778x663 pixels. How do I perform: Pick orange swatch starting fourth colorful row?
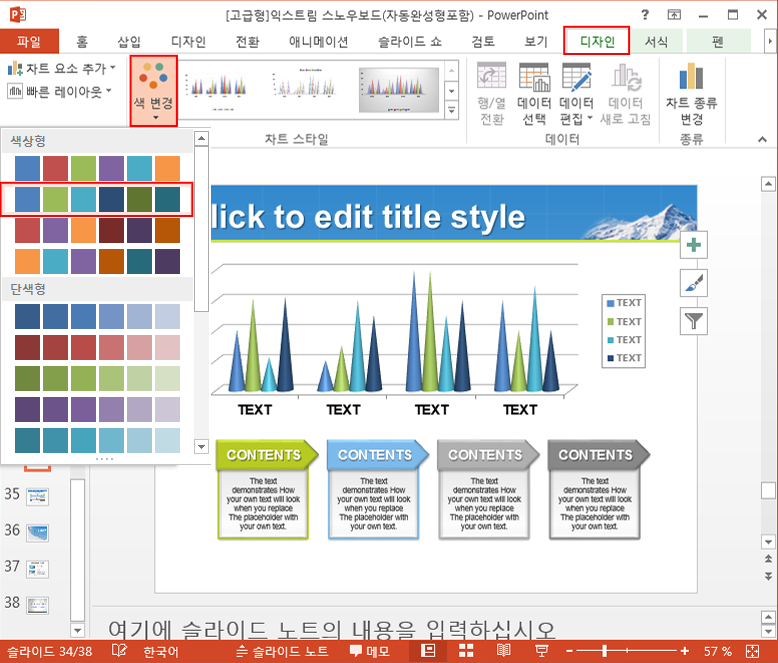(27, 262)
